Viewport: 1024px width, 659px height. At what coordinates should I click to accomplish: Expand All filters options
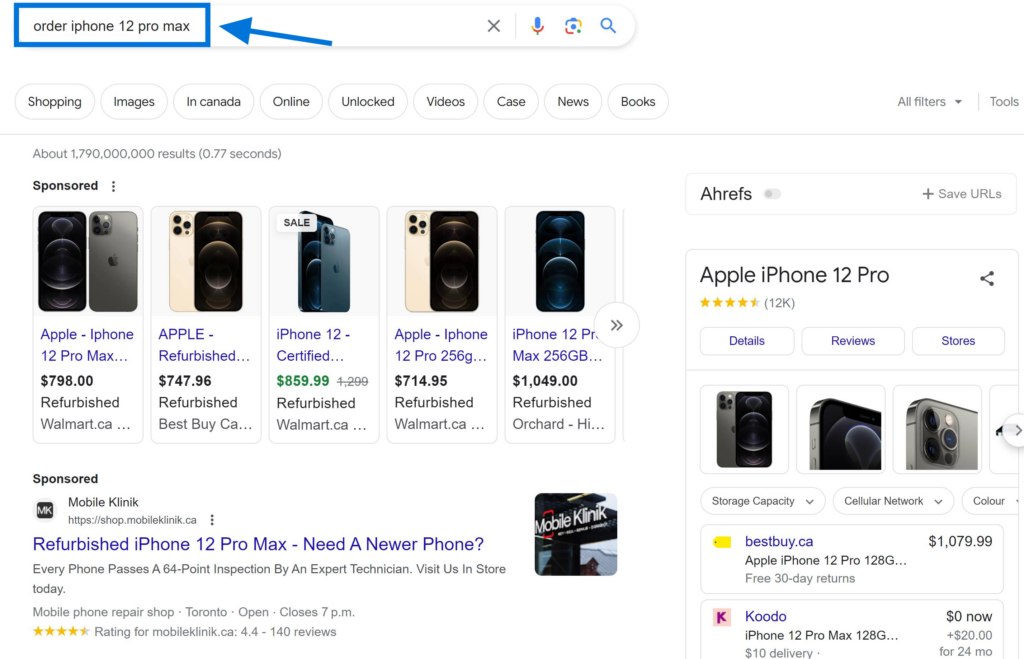[929, 101]
